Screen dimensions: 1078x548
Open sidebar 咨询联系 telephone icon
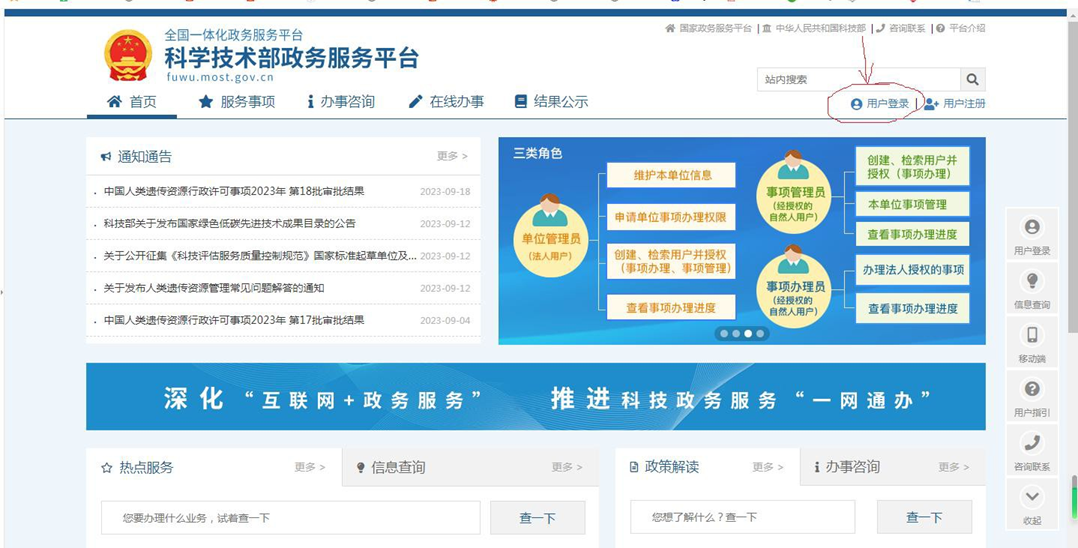(x=1032, y=443)
